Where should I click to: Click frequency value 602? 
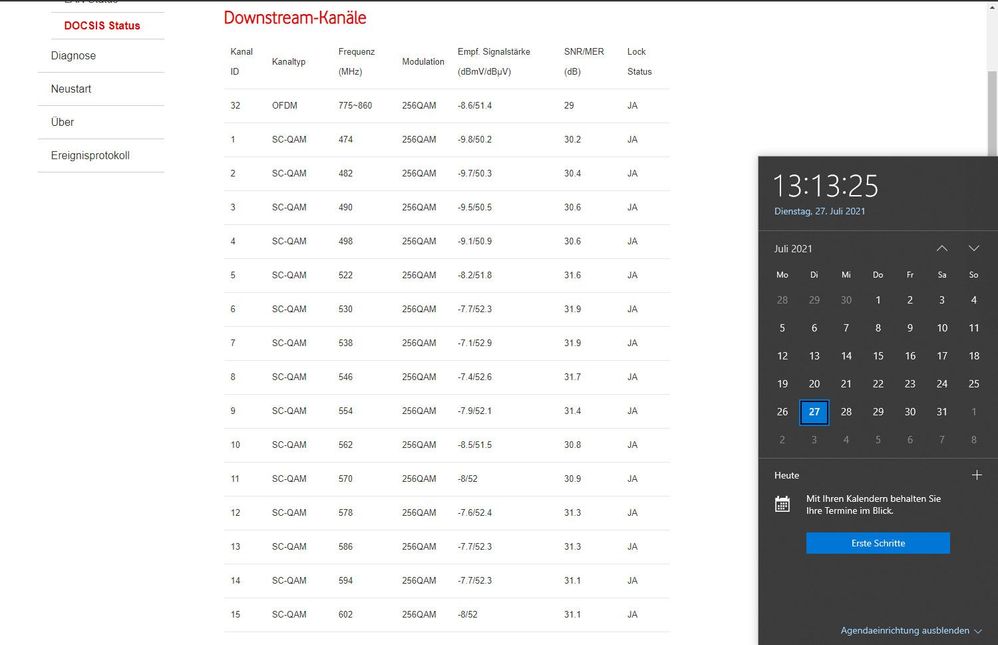point(346,614)
